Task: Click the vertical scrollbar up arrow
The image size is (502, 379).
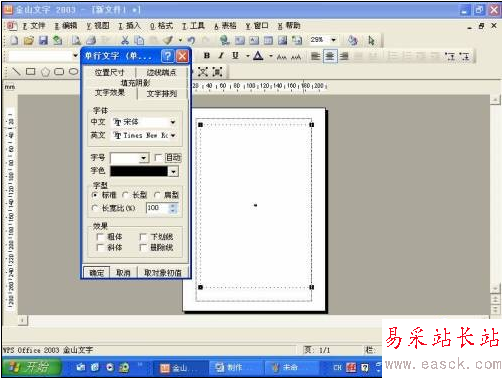Action: (495, 100)
